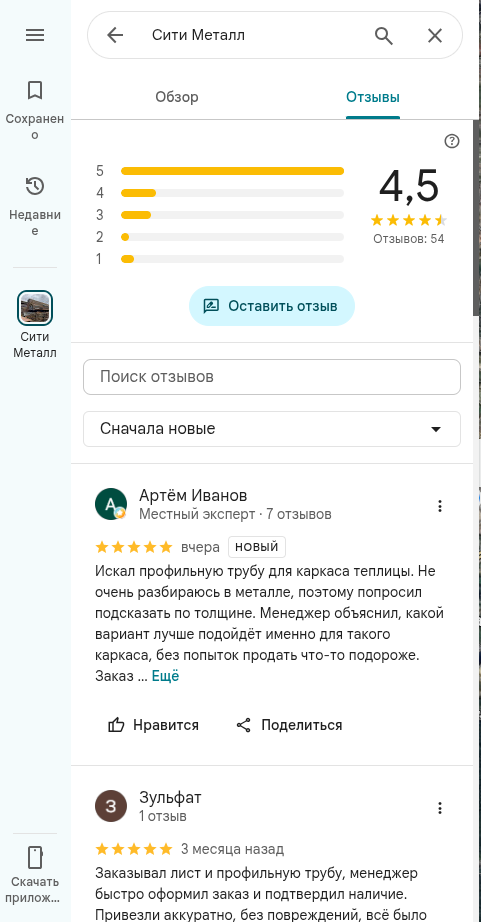
Task: Go back with the arrow icon
Action: pos(115,35)
